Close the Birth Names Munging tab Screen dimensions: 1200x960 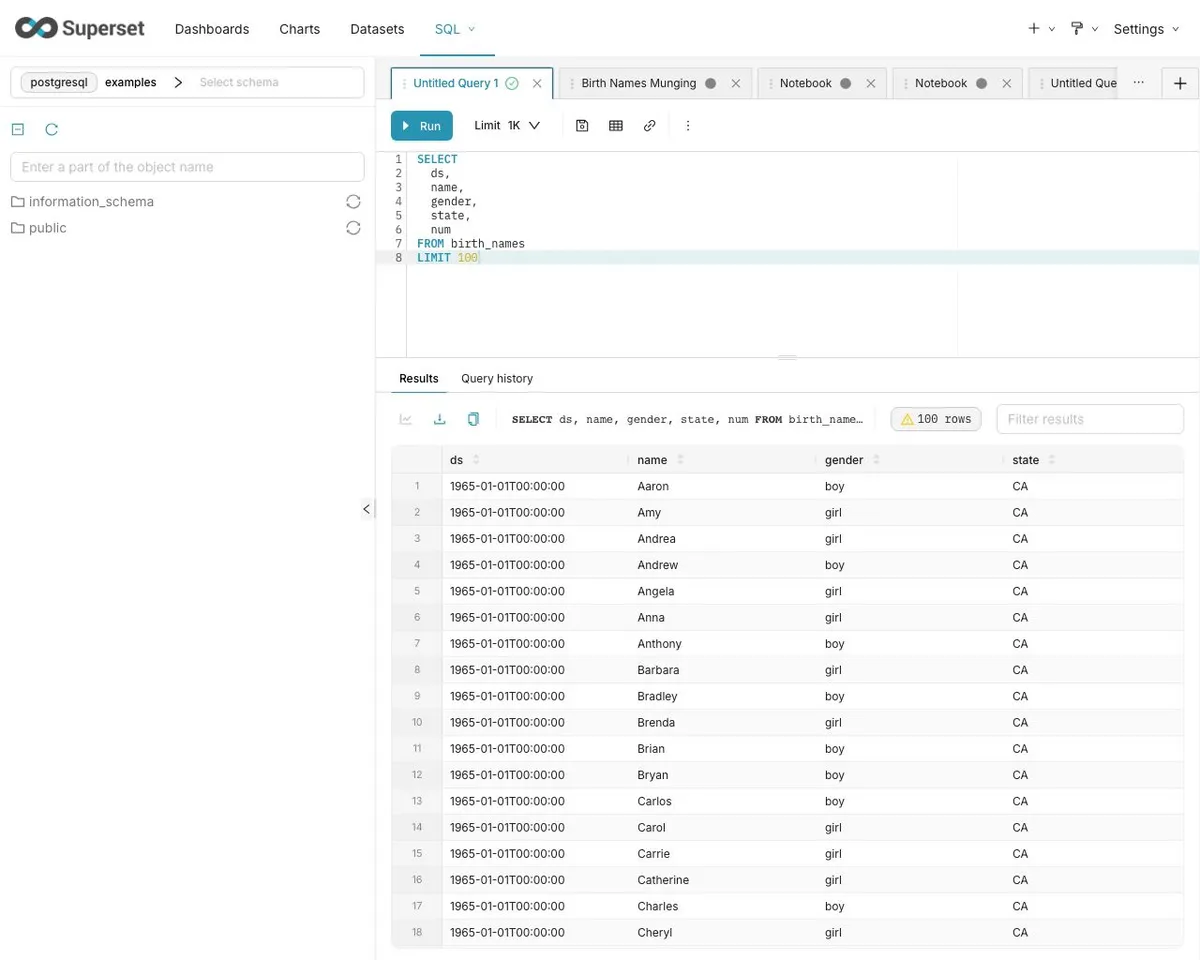tap(736, 83)
